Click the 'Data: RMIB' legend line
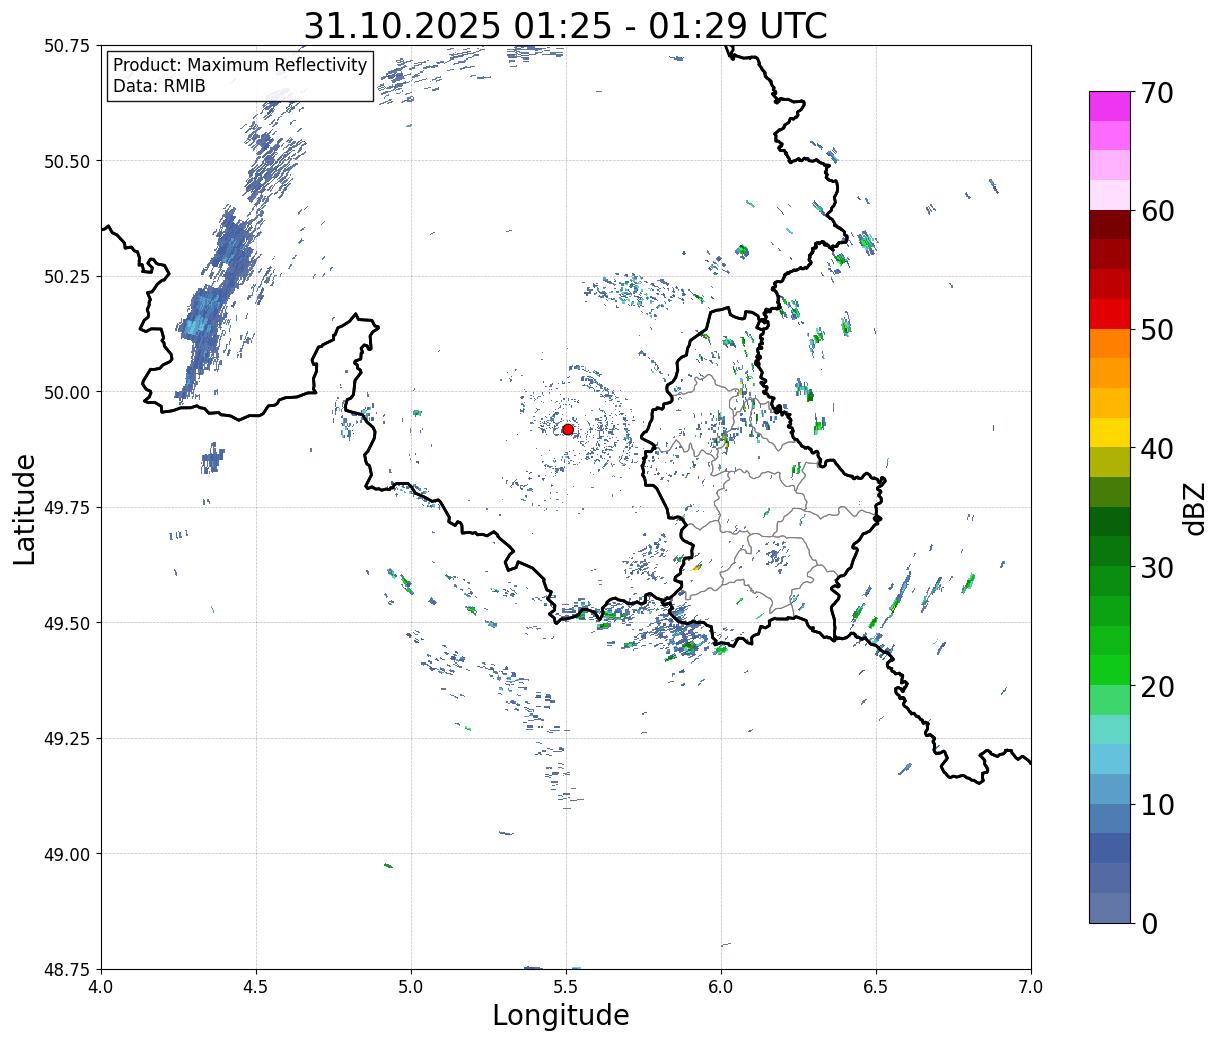 tap(159, 87)
